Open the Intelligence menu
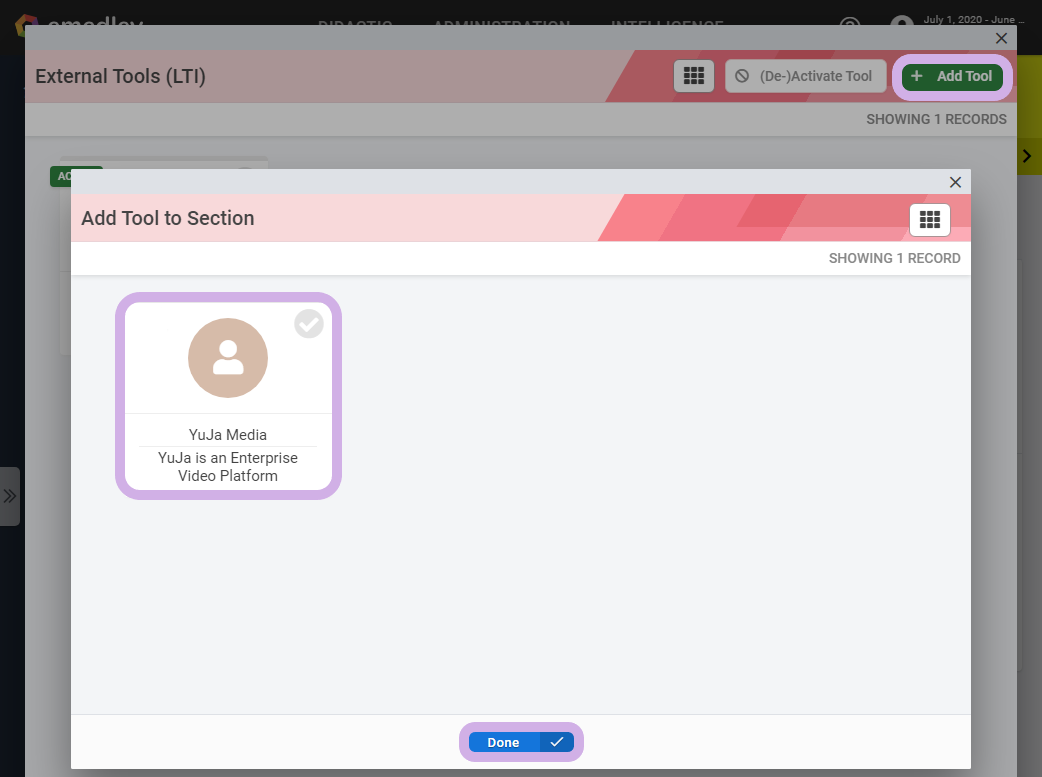1042x777 pixels. [667, 25]
